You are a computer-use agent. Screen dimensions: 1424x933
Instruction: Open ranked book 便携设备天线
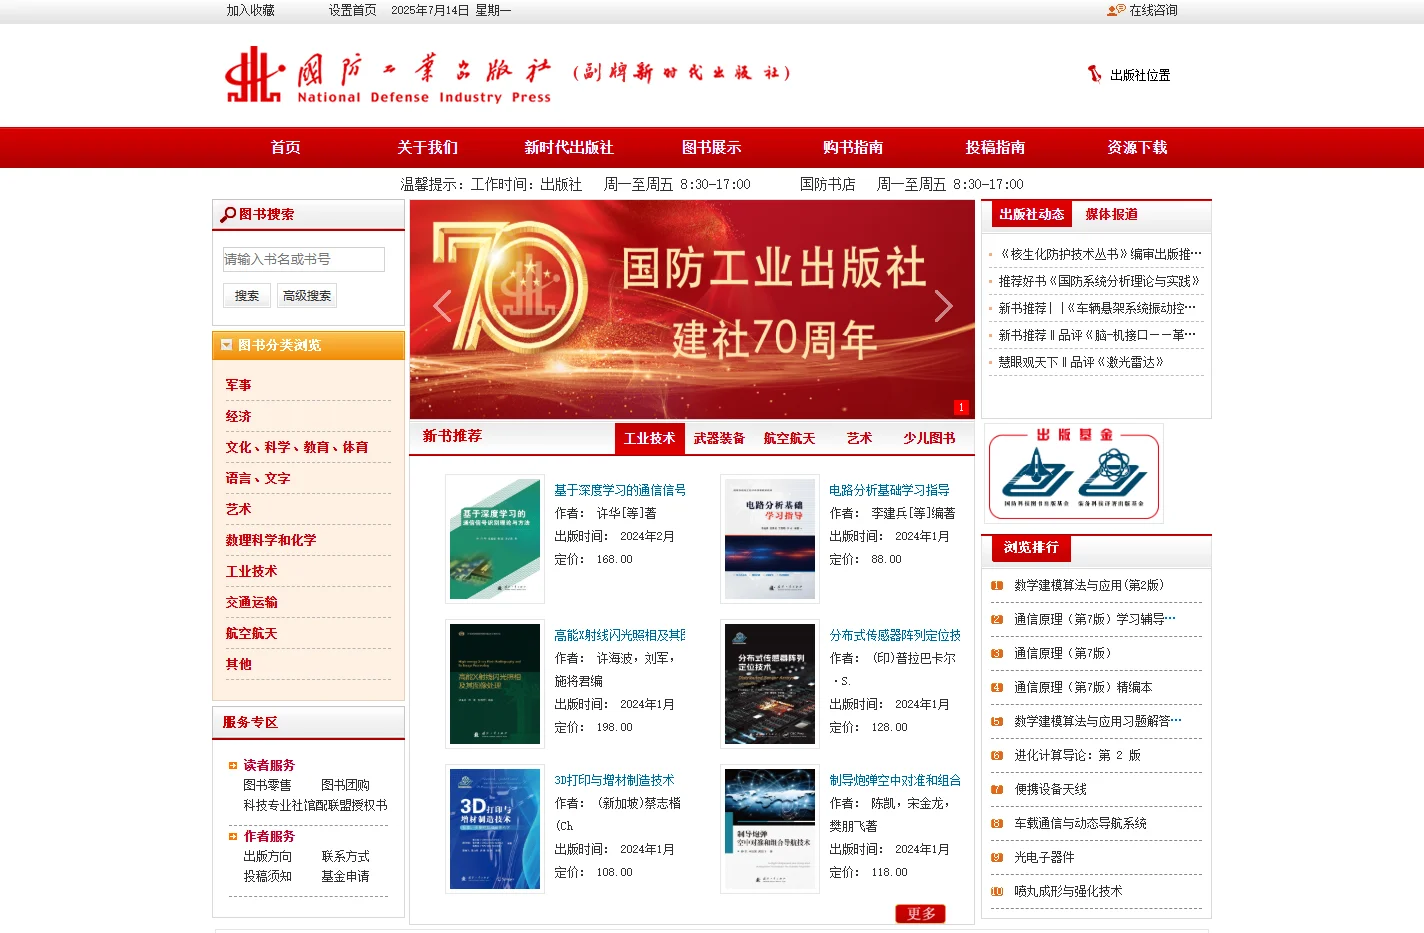coord(1050,790)
